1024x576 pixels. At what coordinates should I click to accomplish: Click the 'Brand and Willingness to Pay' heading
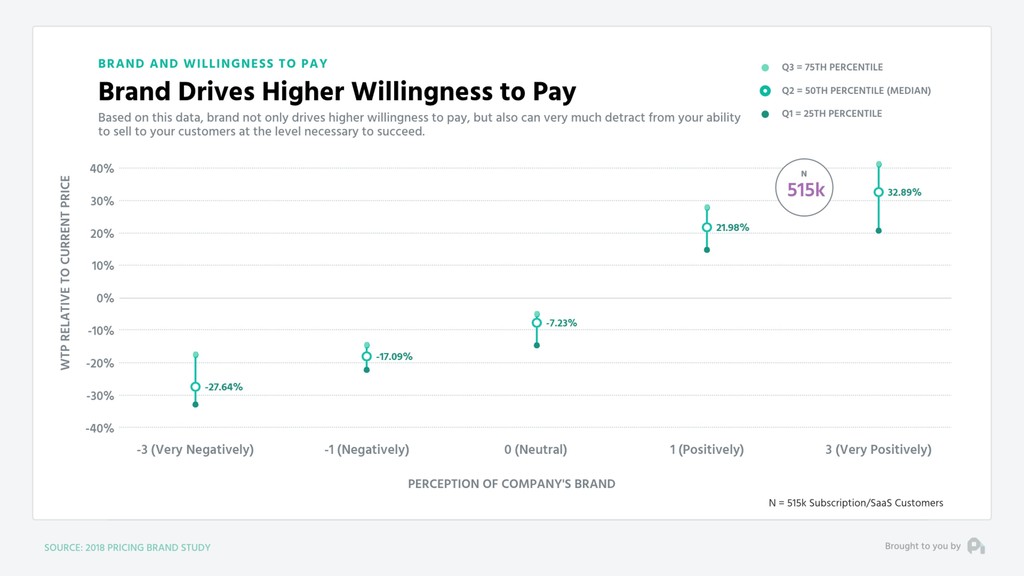point(213,63)
